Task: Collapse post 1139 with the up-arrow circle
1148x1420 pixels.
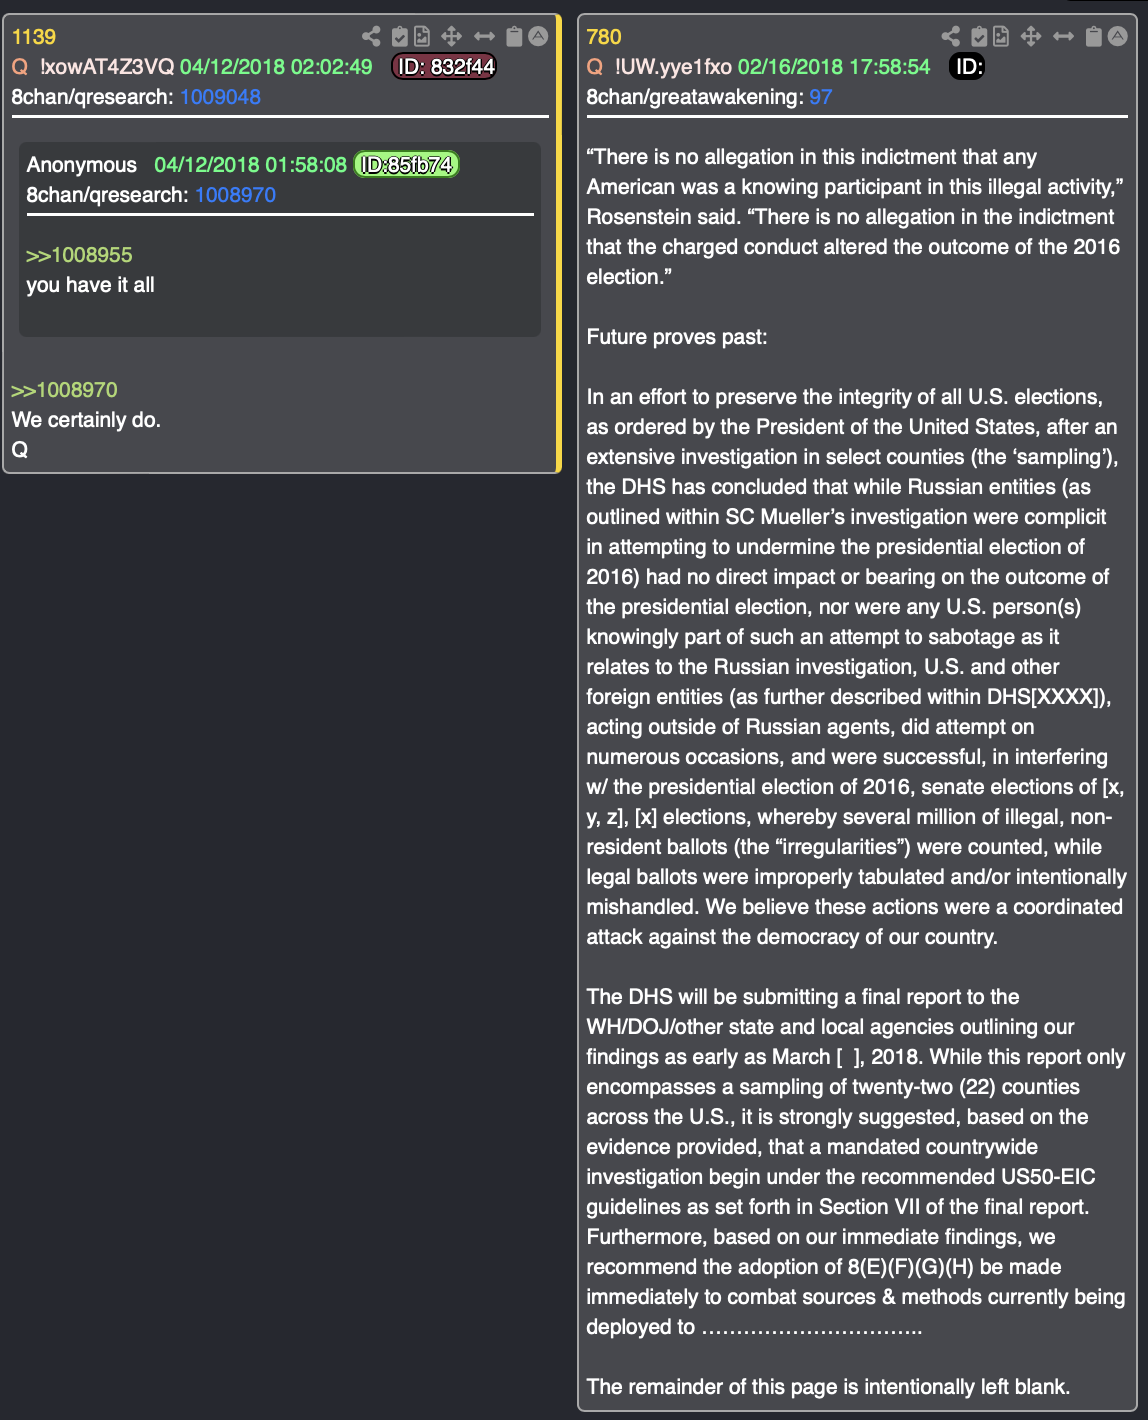Action: 538,37
